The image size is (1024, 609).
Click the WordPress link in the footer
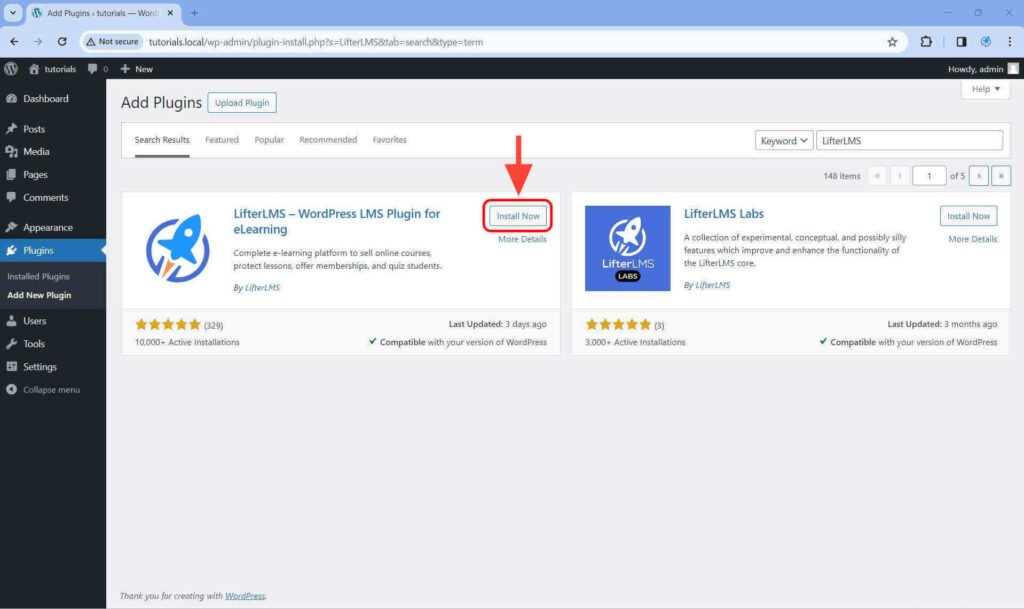[x=245, y=595]
